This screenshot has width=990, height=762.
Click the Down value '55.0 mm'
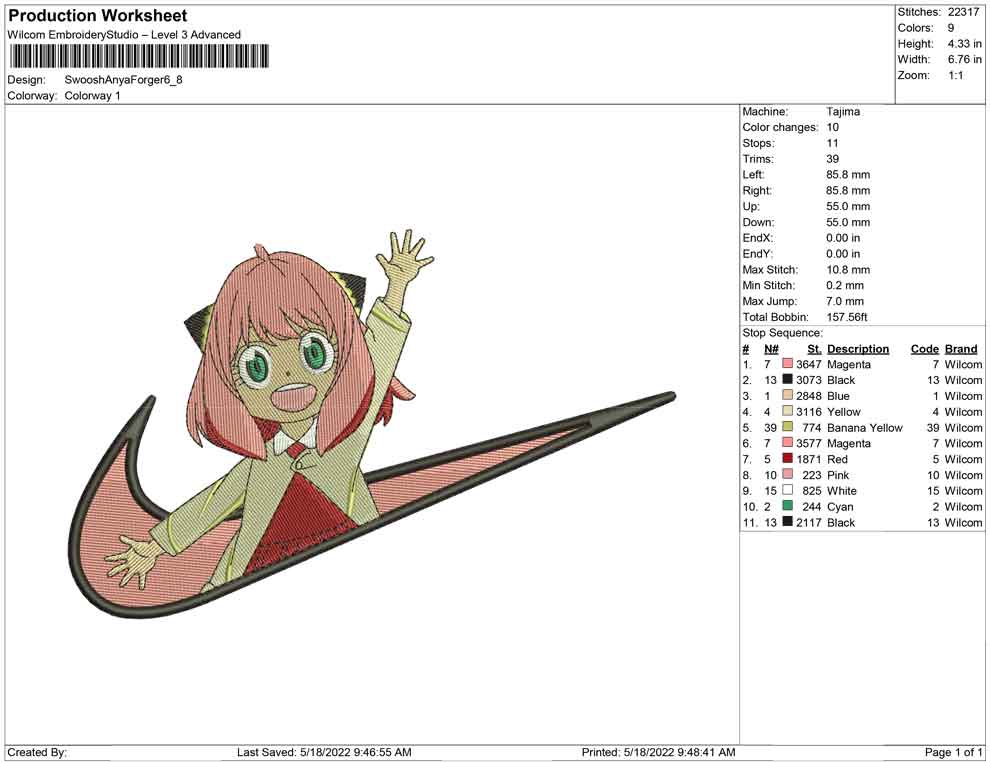[848, 222]
